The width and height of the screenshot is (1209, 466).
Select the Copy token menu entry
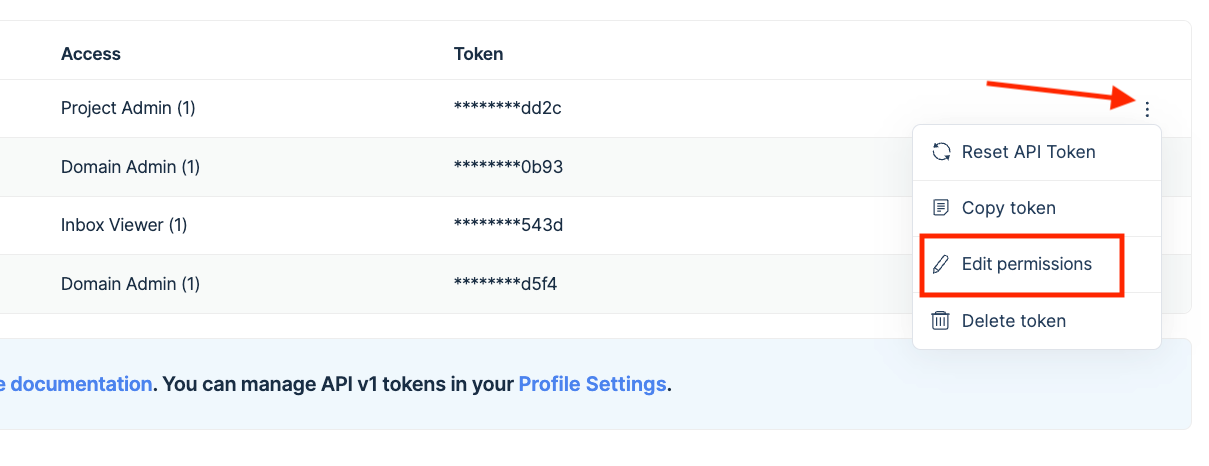coord(1037,208)
